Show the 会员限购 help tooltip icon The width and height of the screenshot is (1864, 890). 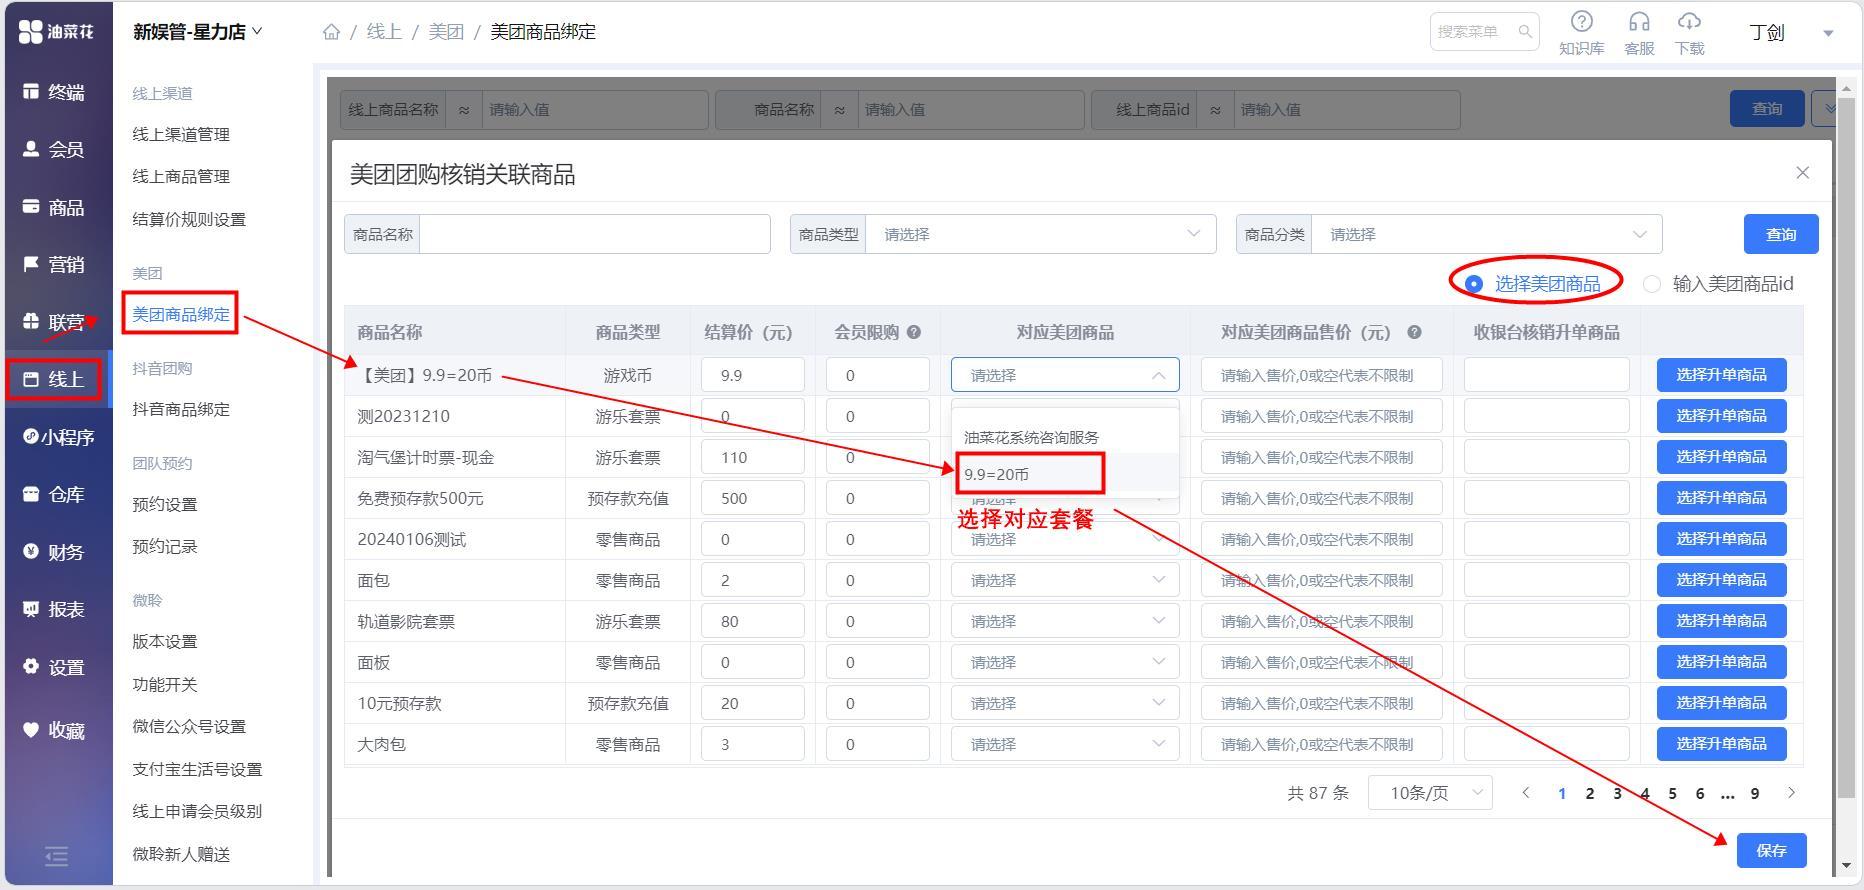[913, 332]
